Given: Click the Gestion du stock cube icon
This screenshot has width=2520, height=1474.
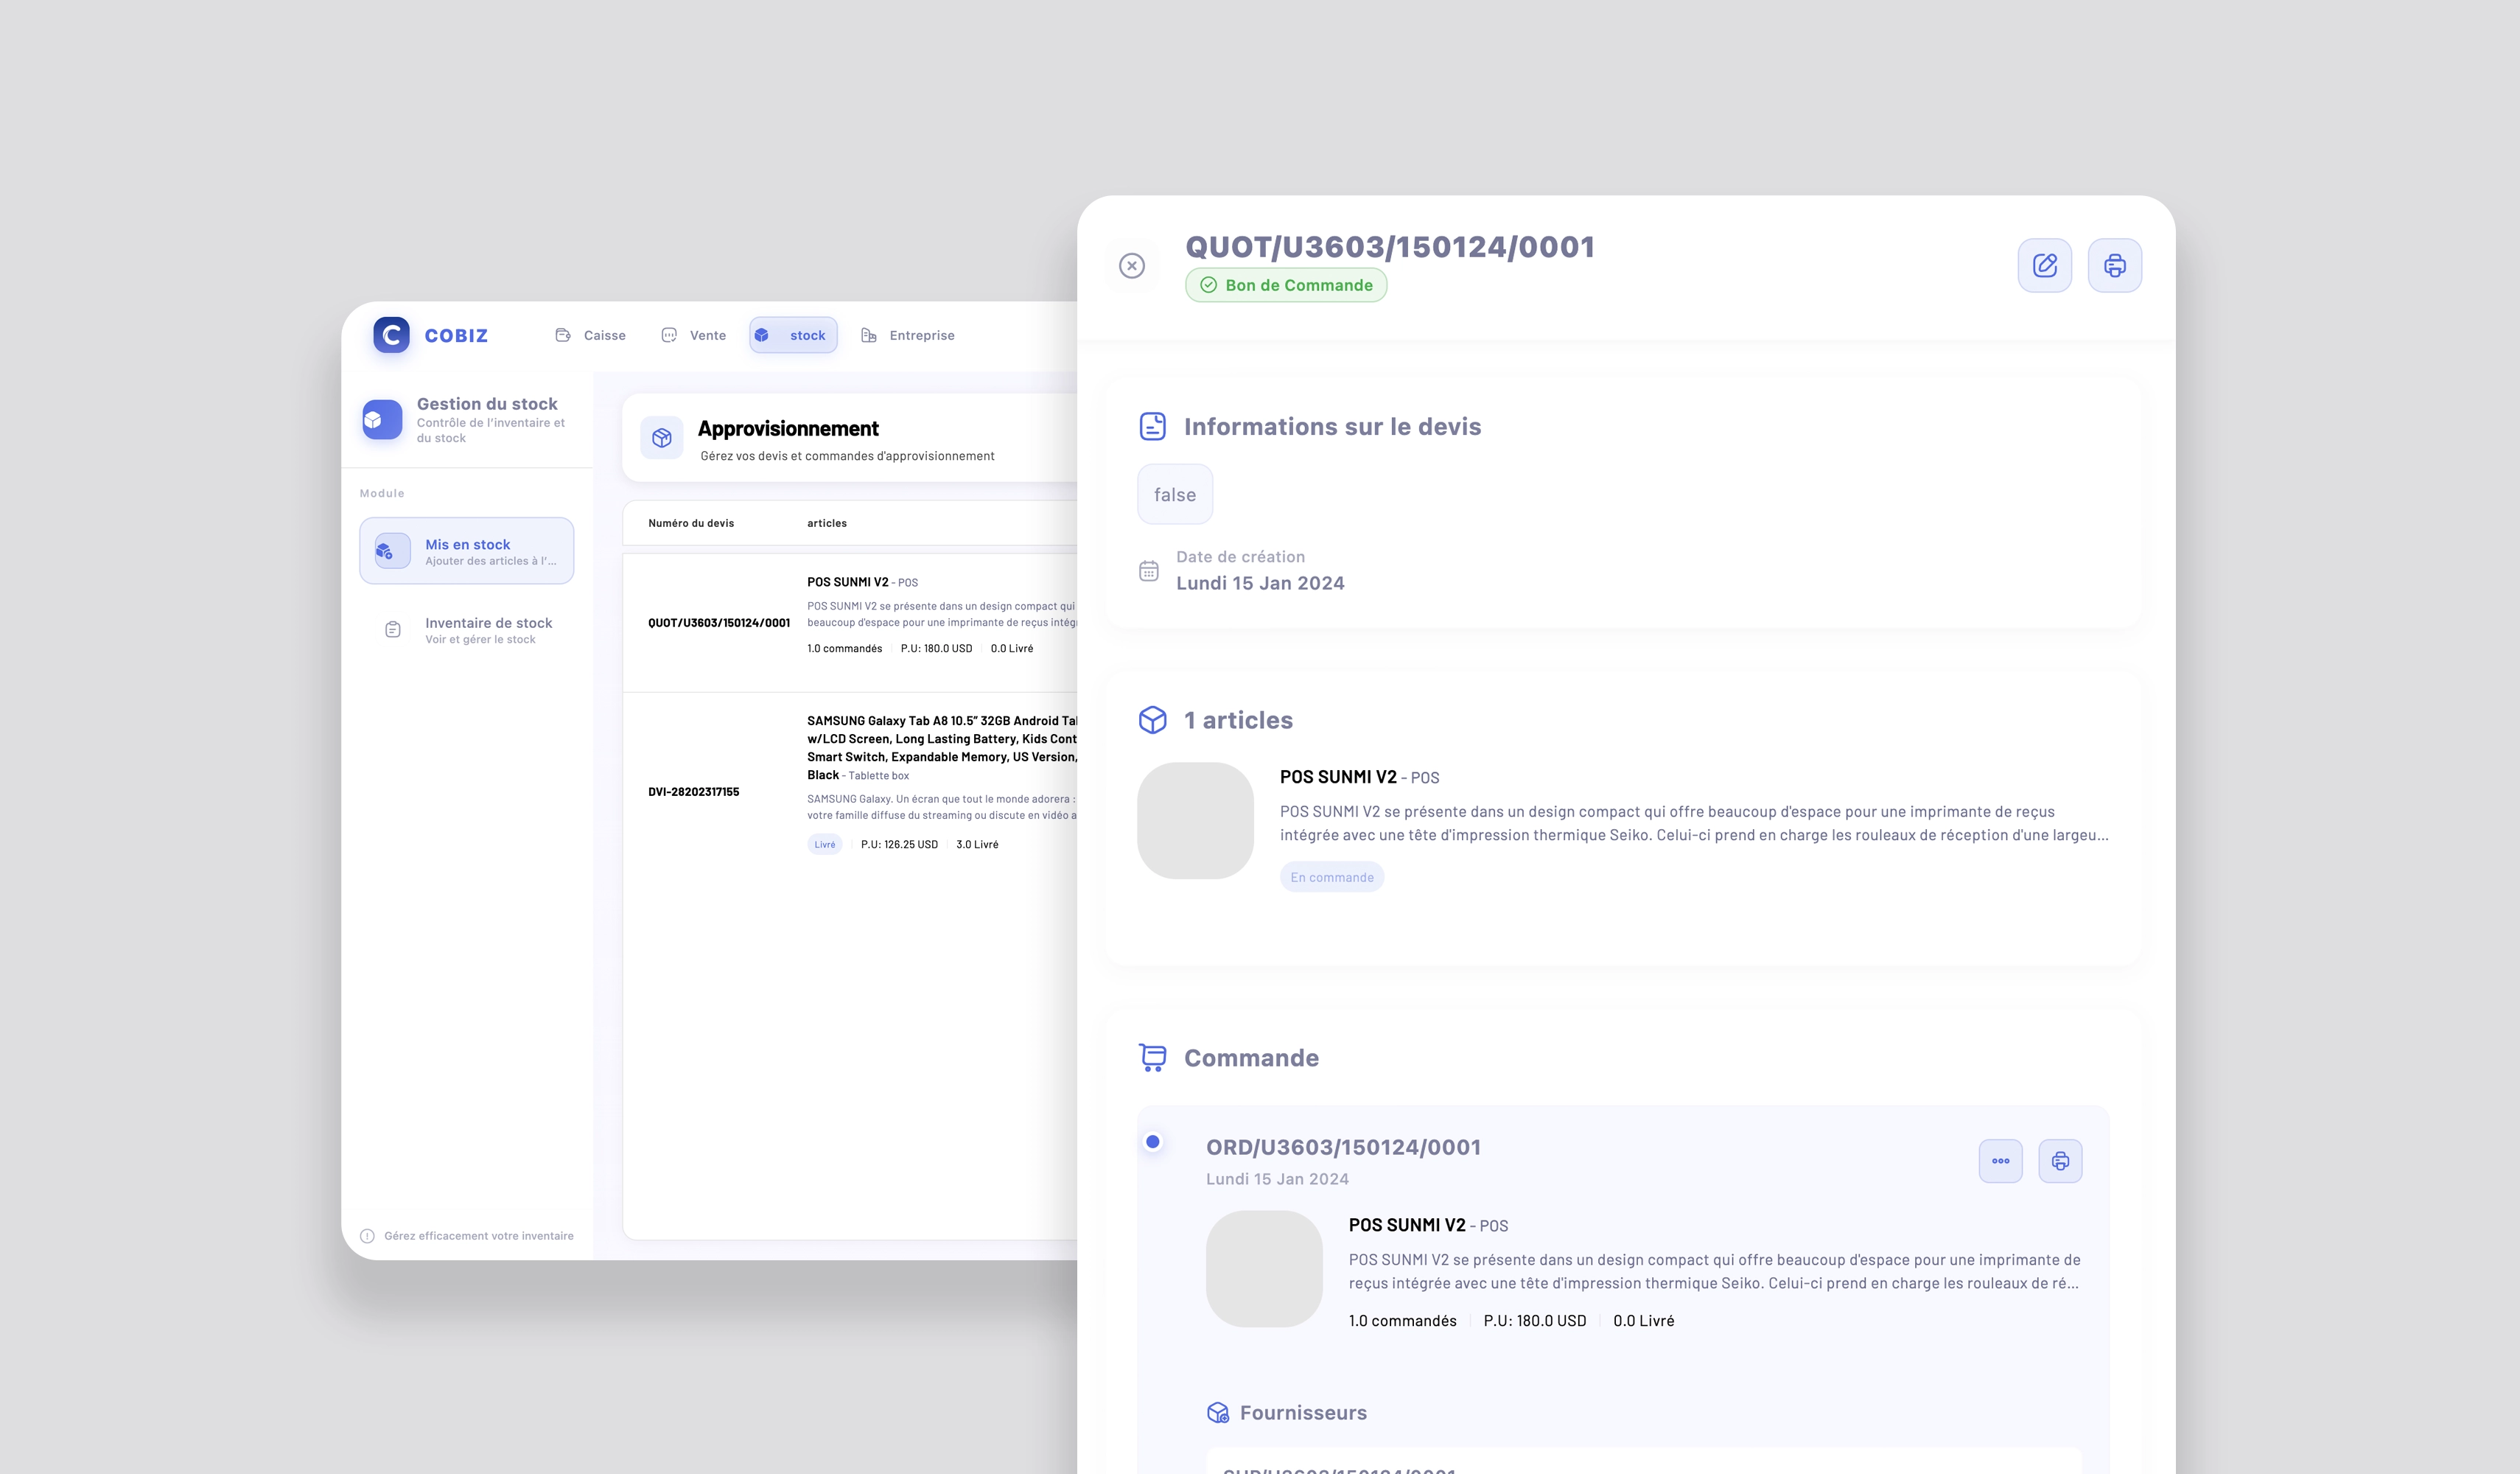Looking at the screenshot, I should (382, 420).
